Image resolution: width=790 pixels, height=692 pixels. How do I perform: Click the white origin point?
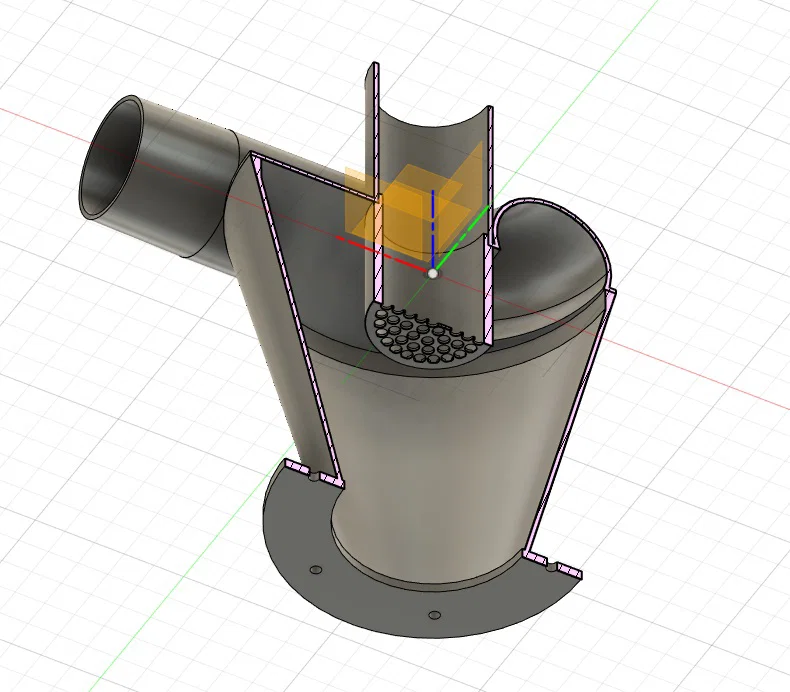[x=433, y=273]
